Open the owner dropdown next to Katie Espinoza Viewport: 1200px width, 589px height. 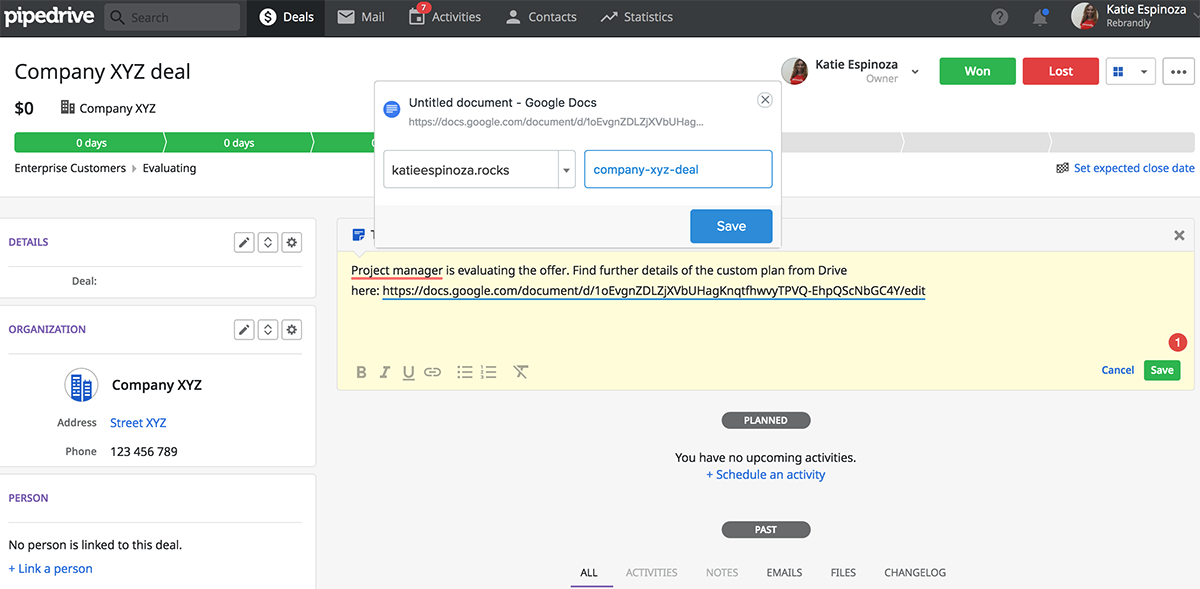(915, 71)
